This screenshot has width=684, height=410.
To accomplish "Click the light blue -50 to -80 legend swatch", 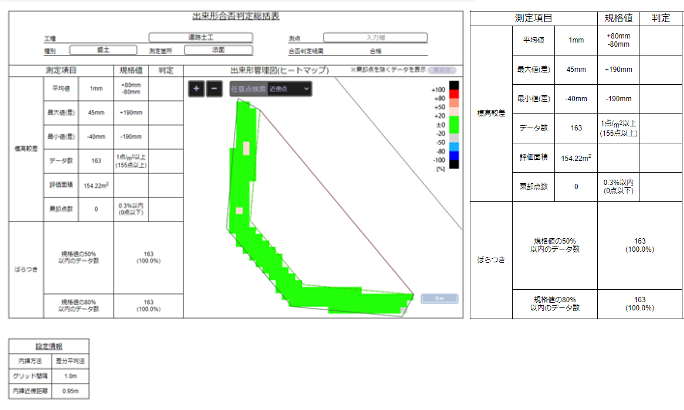I will (454, 147).
